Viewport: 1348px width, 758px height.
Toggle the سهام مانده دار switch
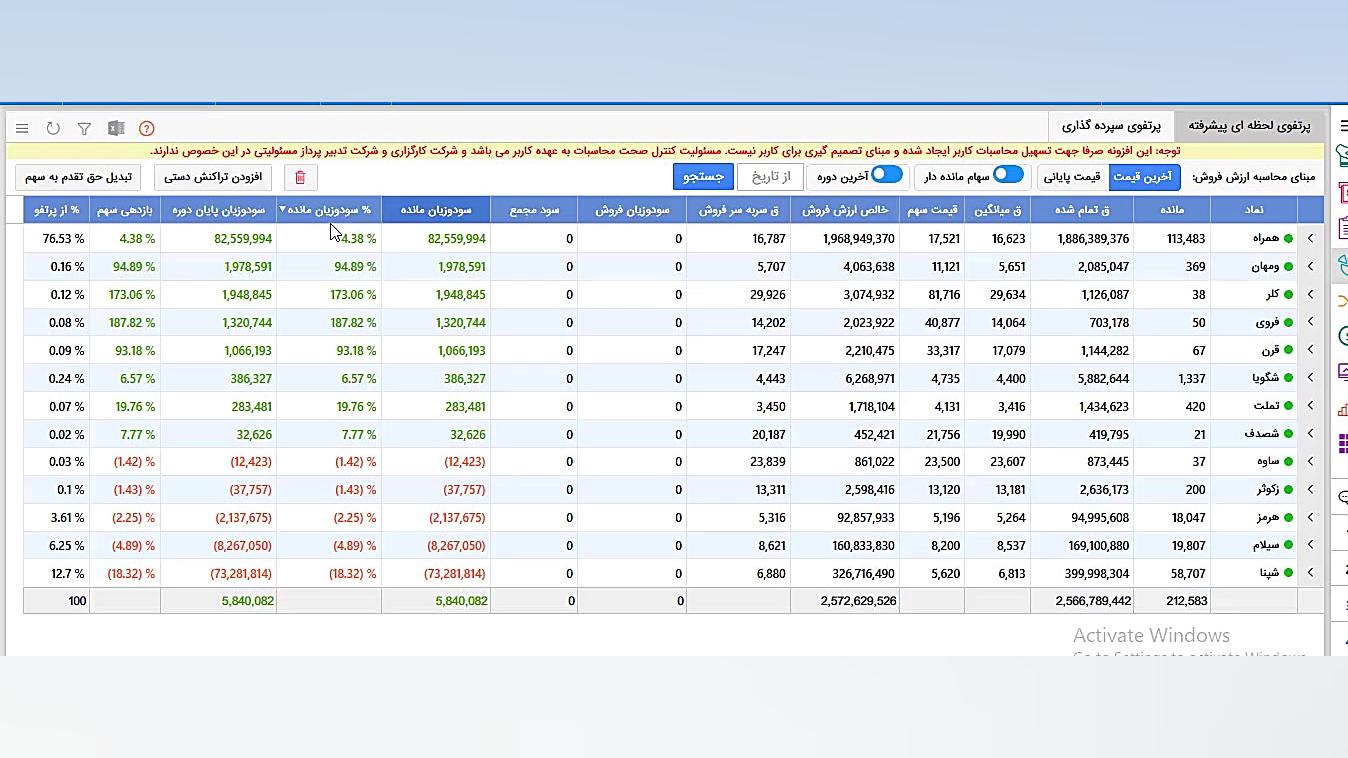coord(1008,175)
